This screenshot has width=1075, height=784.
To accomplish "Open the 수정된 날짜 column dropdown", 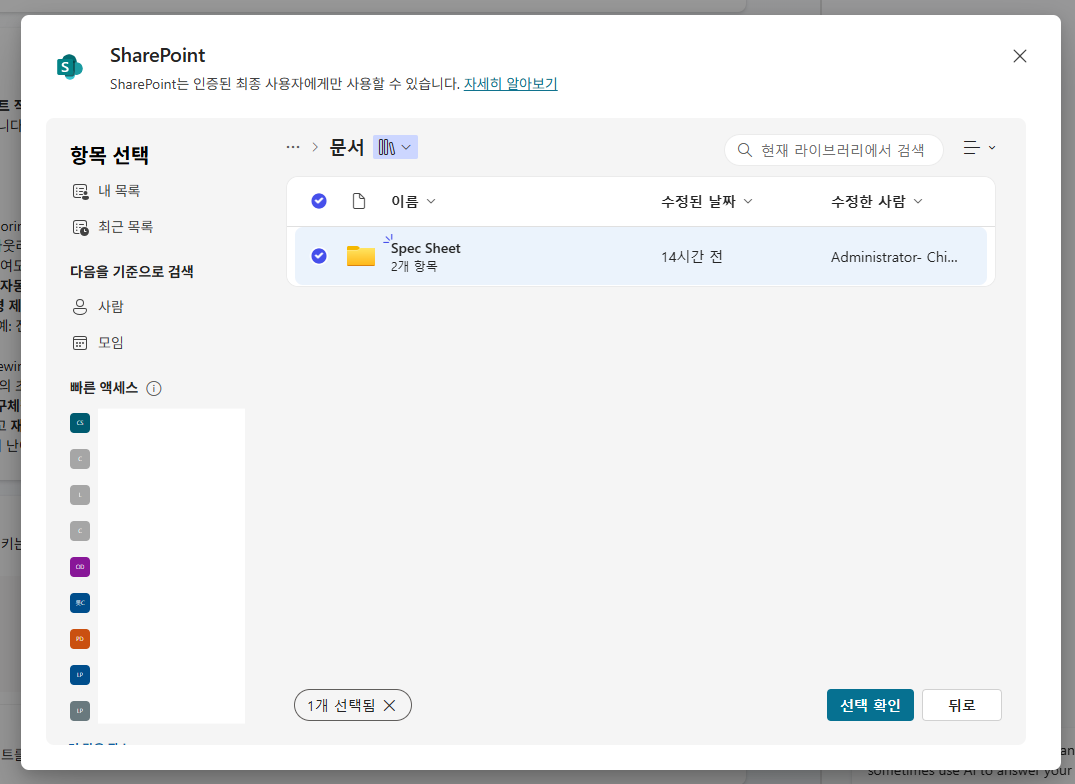I will coord(707,201).
